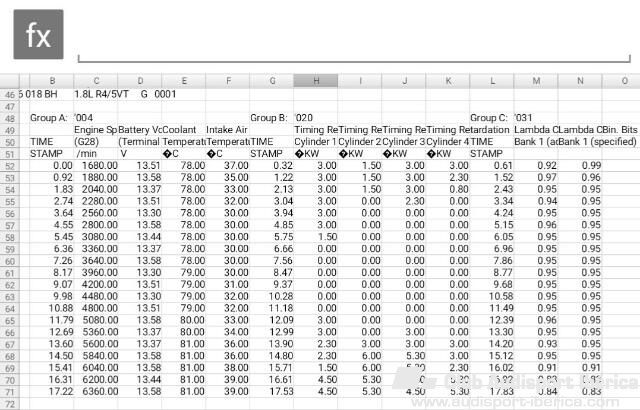Click the 'Cylinder 1' cell
The width and height of the screenshot is (640, 410).
pos(315,142)
